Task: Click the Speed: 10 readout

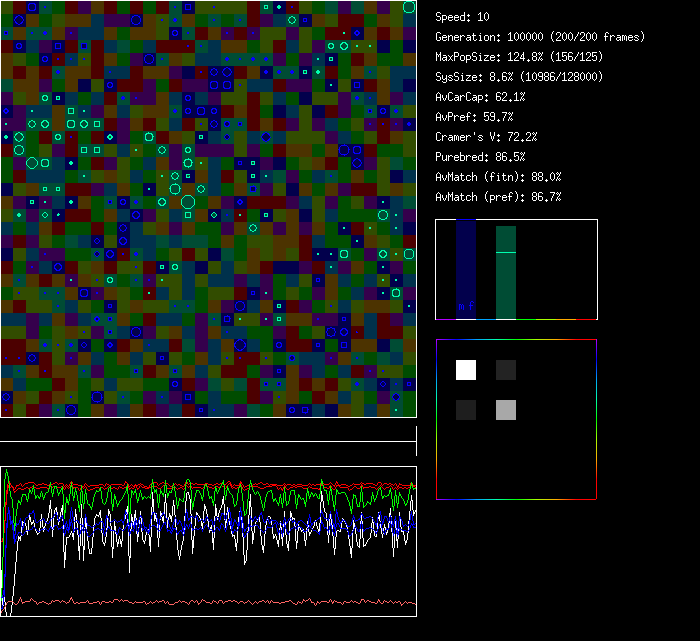Action: click(x=463, y=17)
